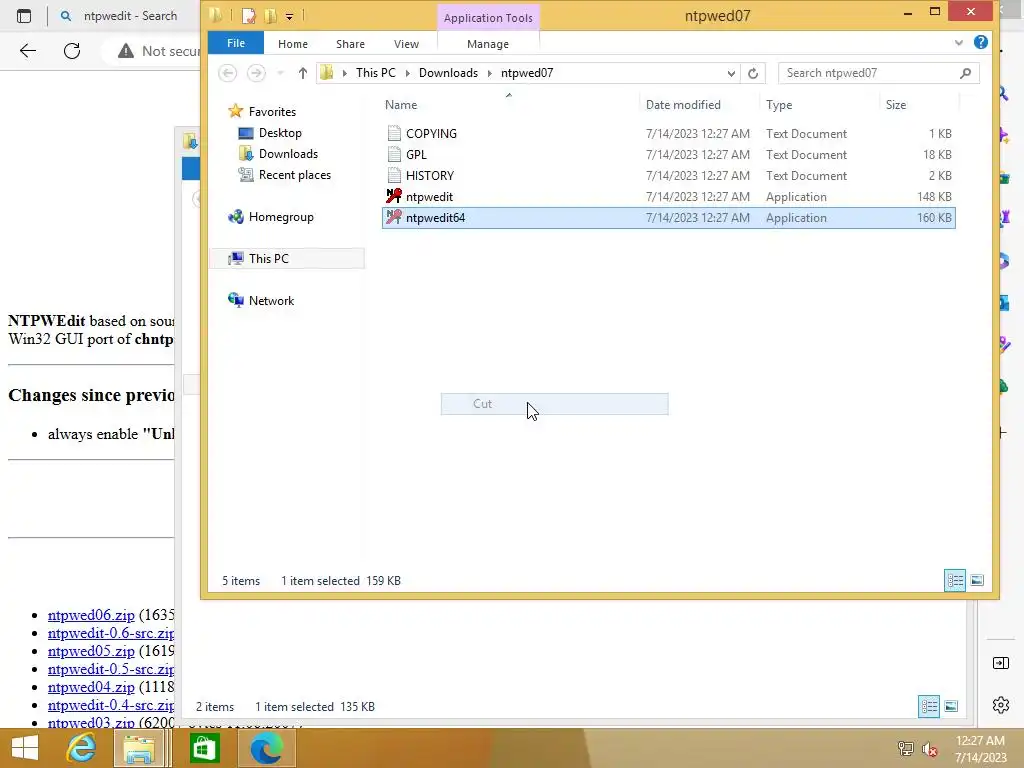Open the Windows Start button
This screenshot has height=768, width=1024.
(x=25, y=748)
